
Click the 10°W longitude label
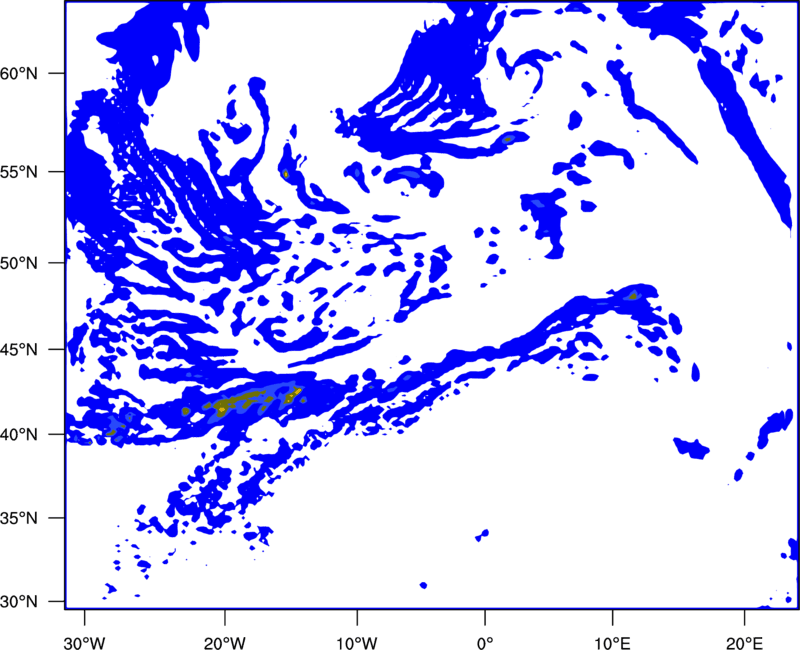point(357,643)
